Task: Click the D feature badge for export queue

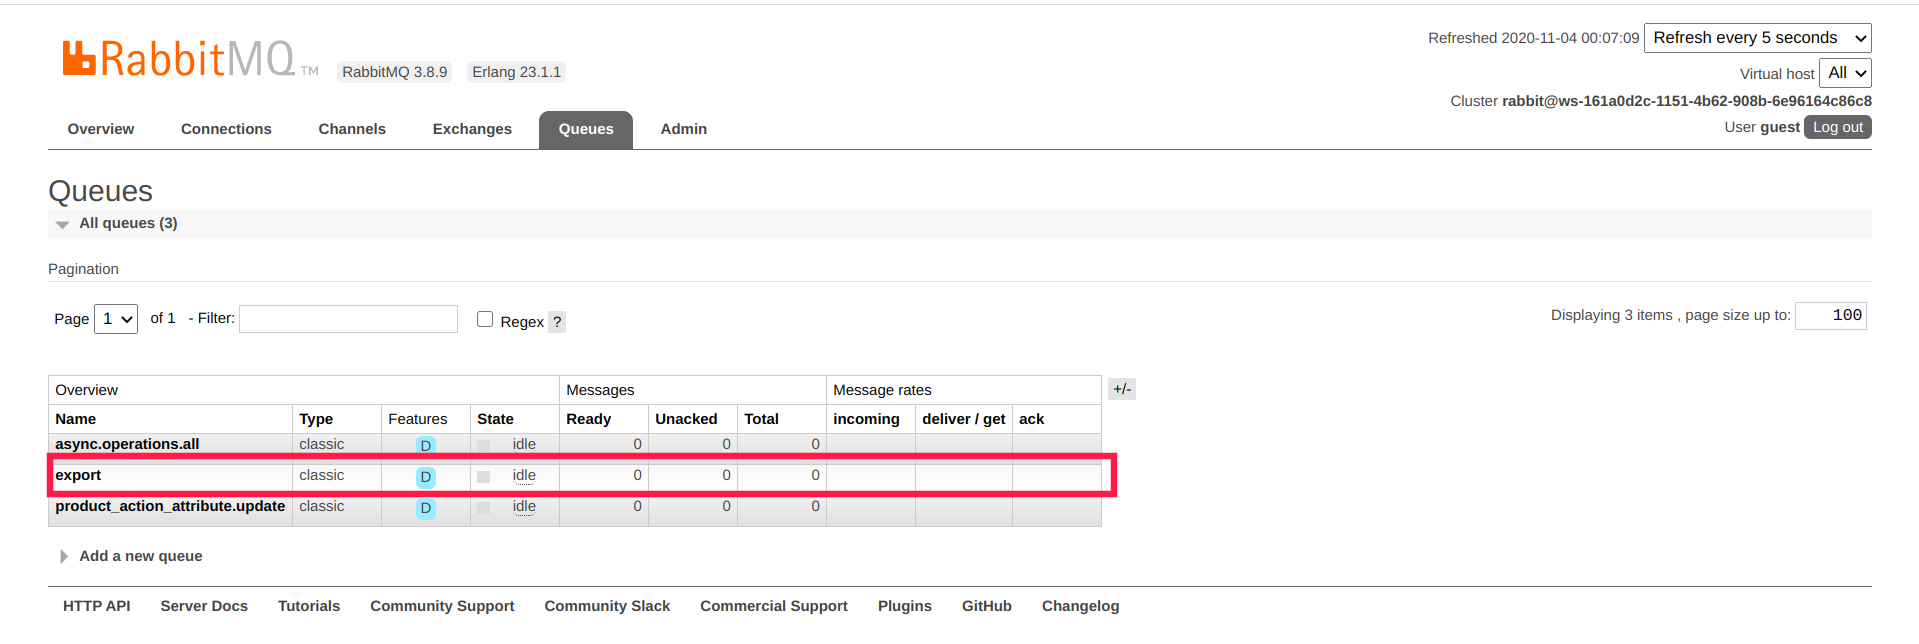Action: point(426,477)
